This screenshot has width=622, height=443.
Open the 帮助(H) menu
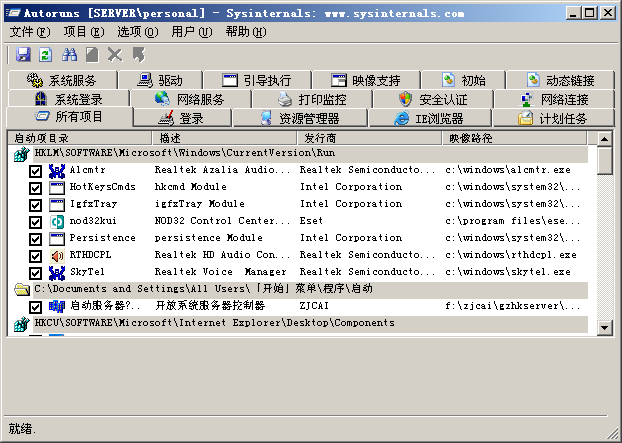[246, 32]
